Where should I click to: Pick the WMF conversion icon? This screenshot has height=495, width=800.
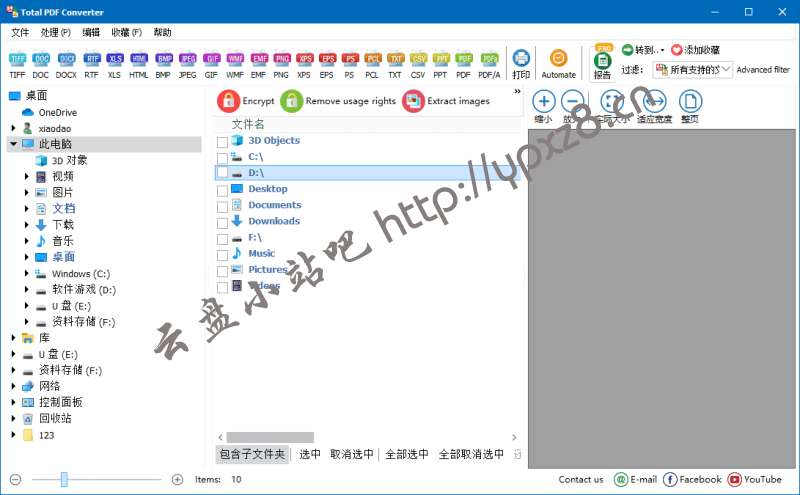coord(235,65)
